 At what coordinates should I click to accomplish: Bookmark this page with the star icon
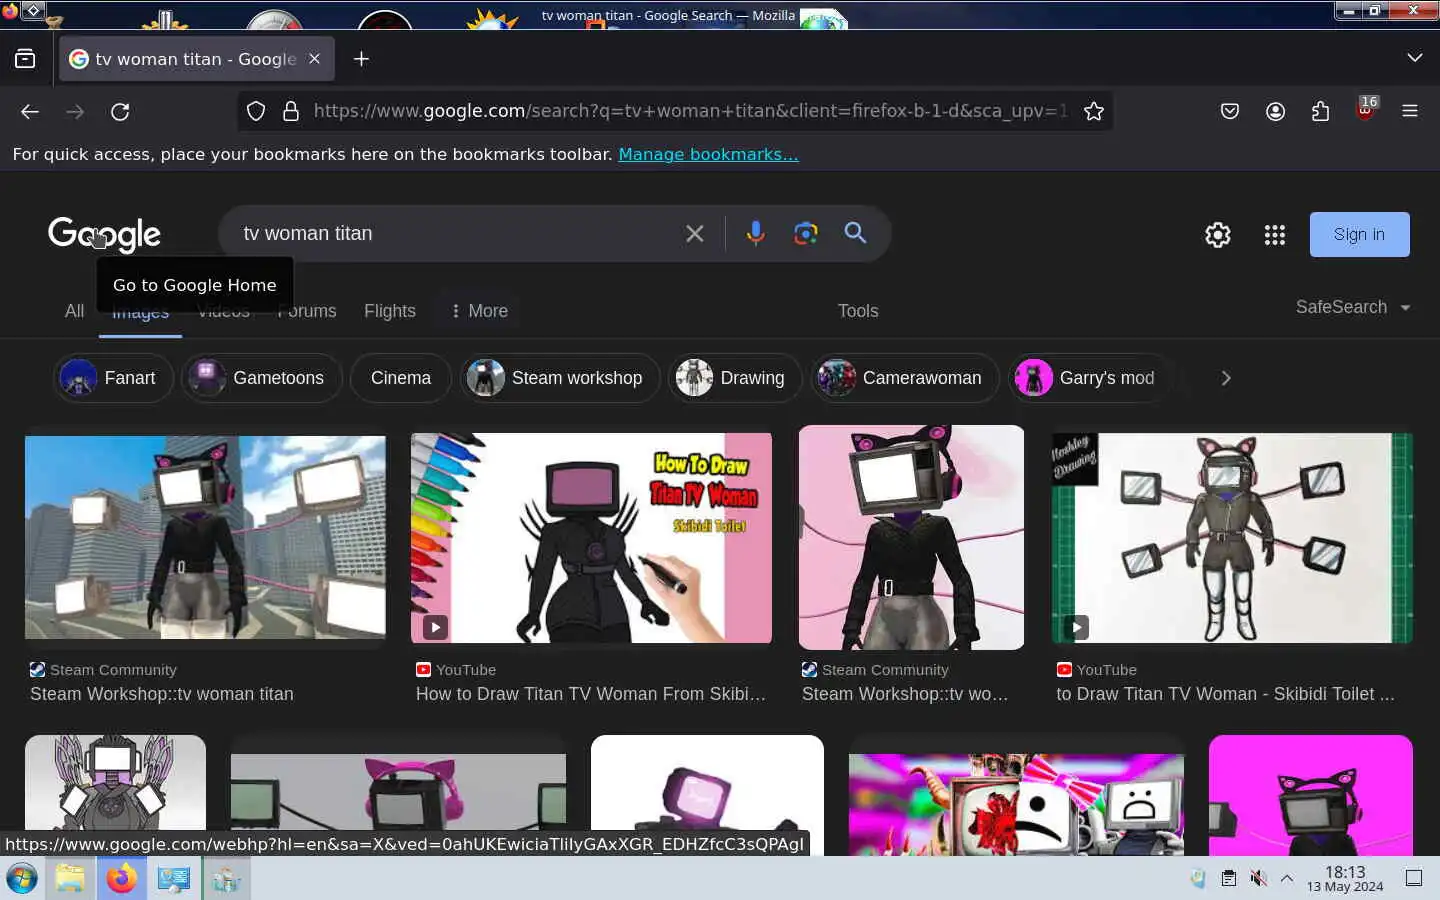click(x=1094, y=111)
